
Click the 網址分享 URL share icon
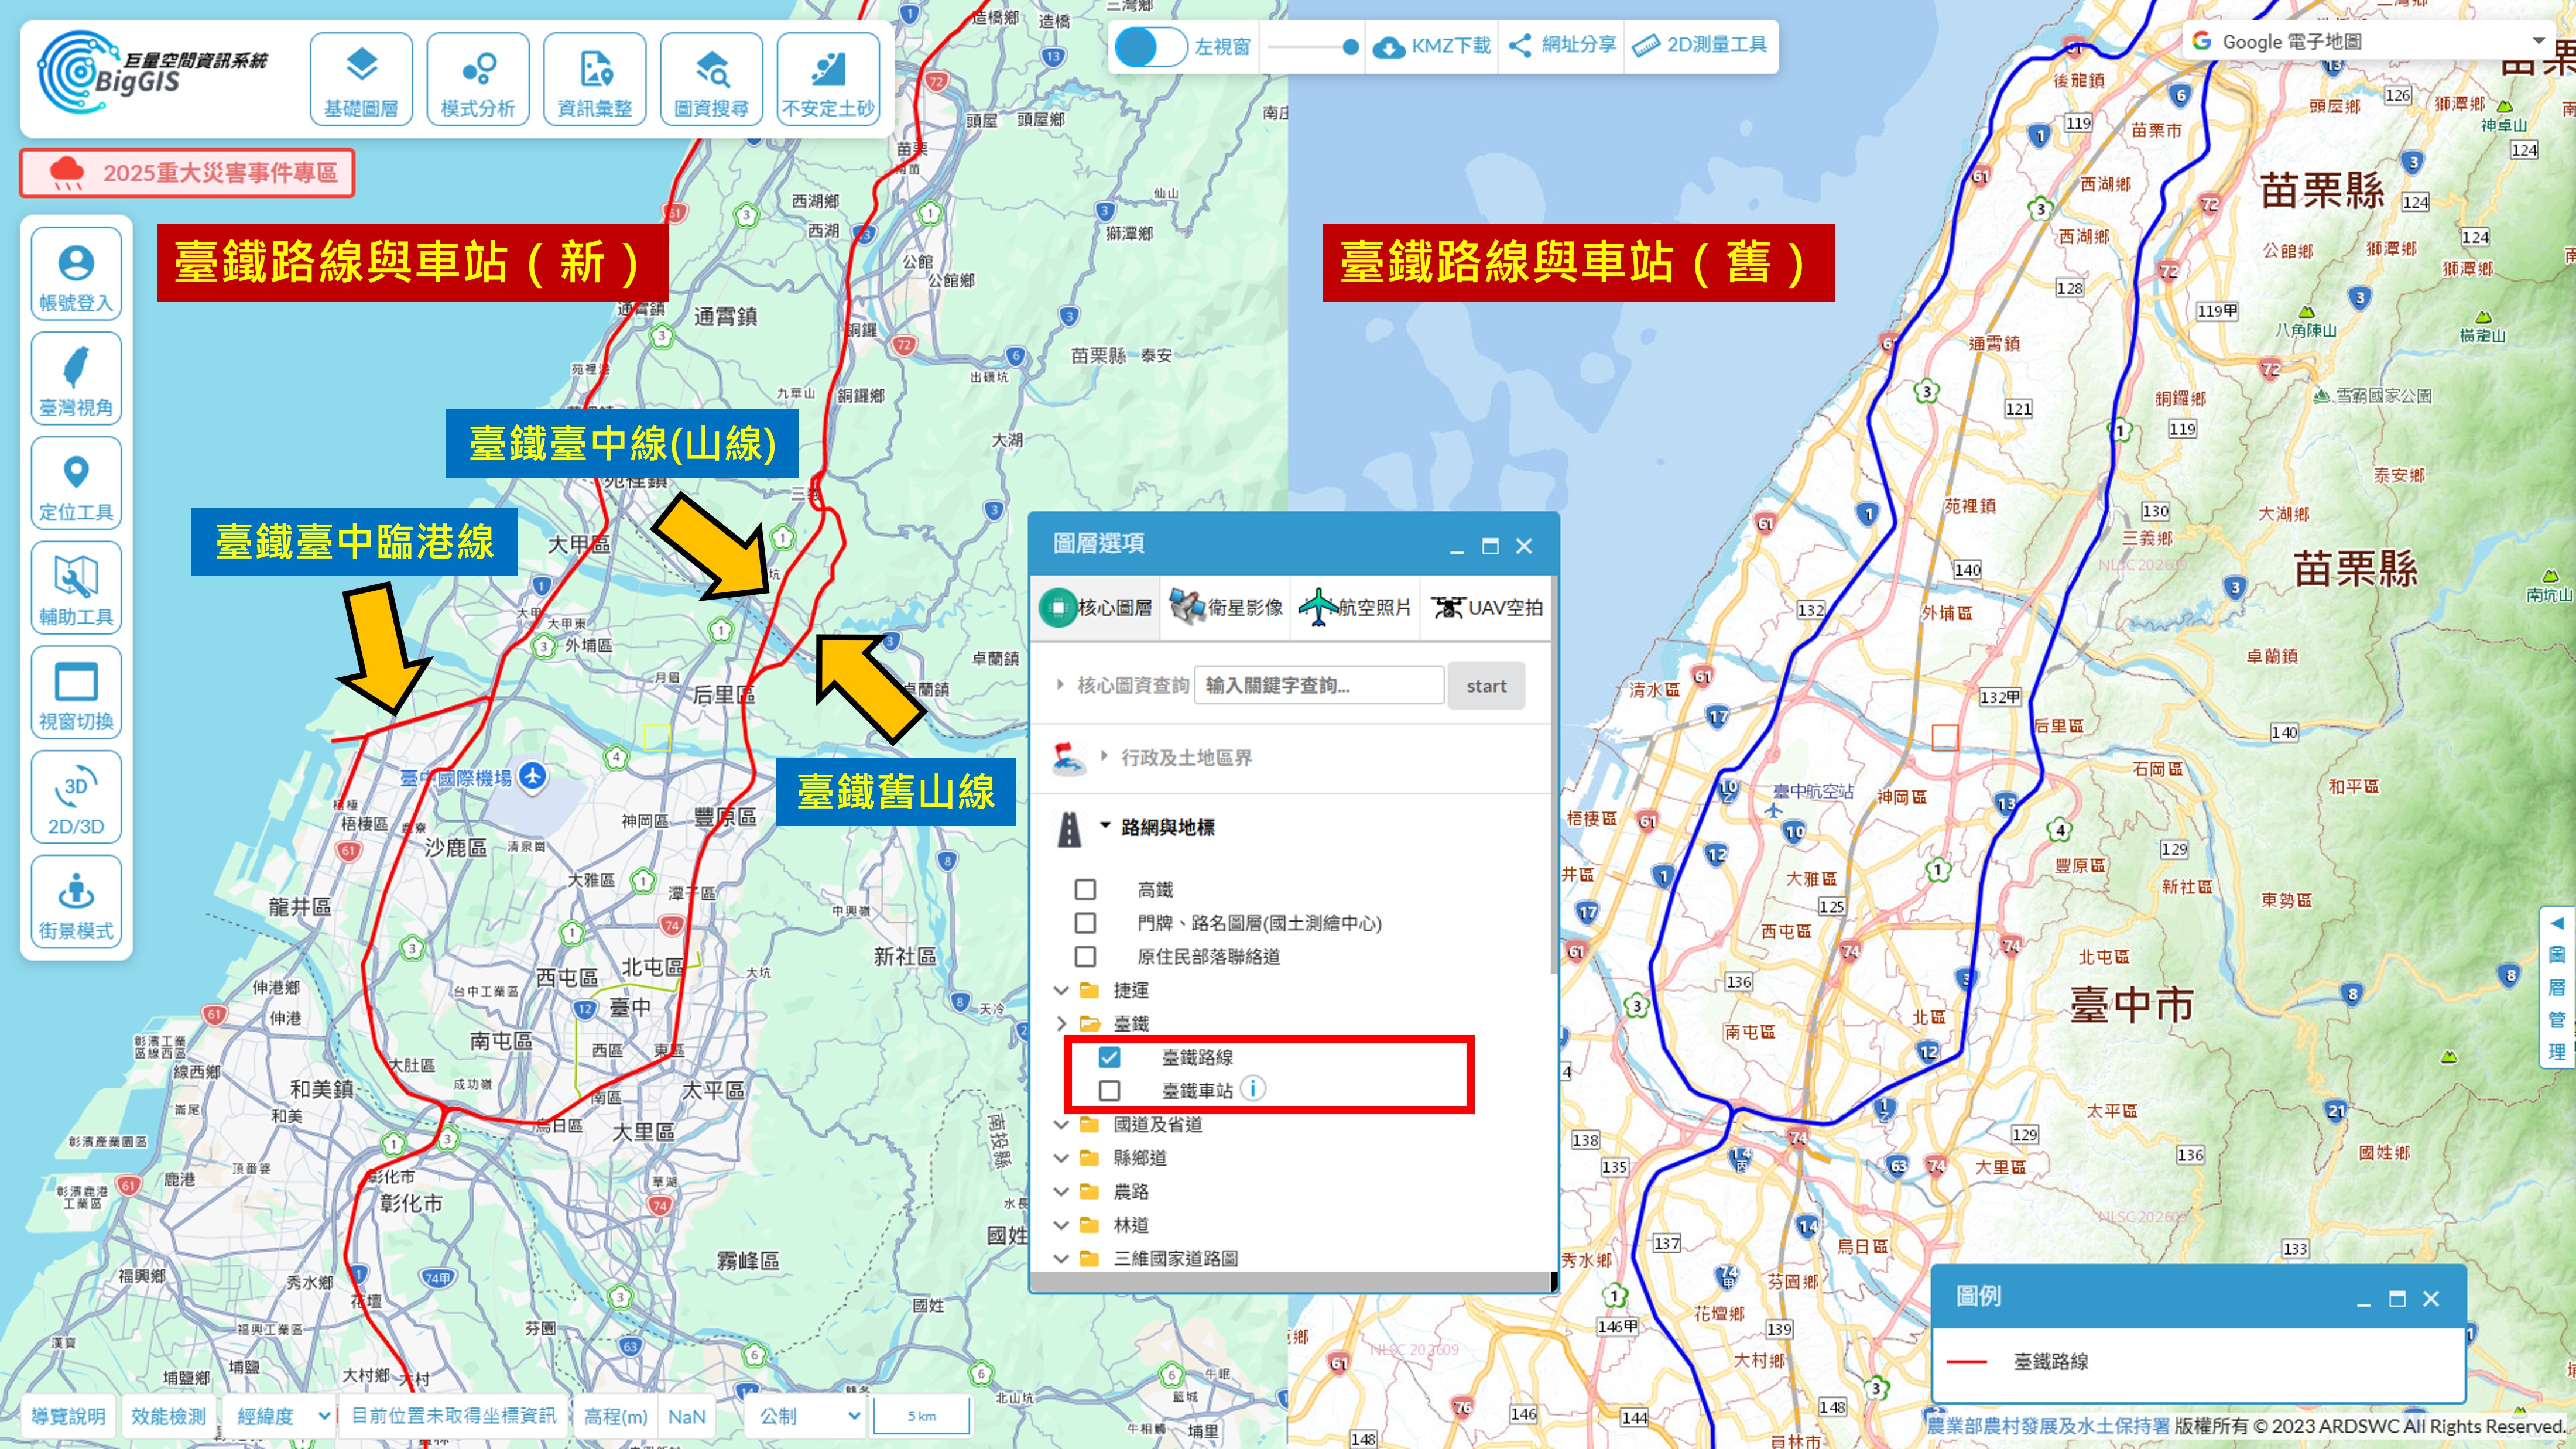(x=1562, y=45)
